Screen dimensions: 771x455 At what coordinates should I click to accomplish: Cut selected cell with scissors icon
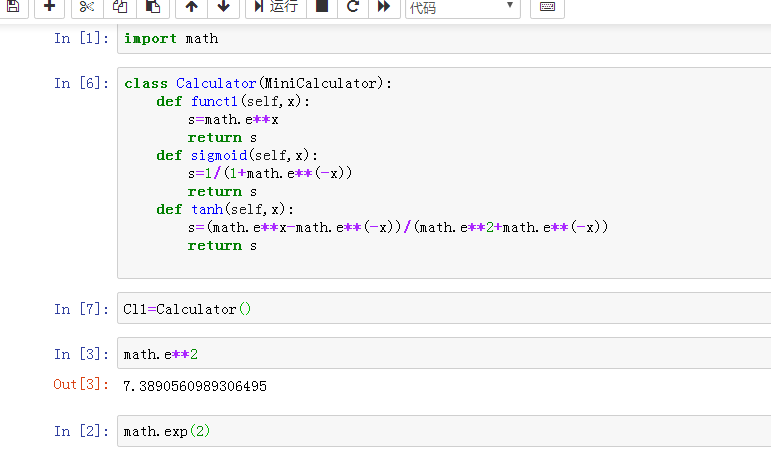pos(86,7)
